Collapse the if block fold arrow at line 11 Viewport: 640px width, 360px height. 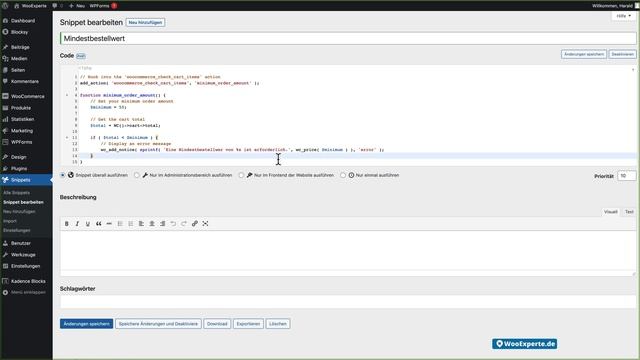pyautogui.click(x=67, y=138)
